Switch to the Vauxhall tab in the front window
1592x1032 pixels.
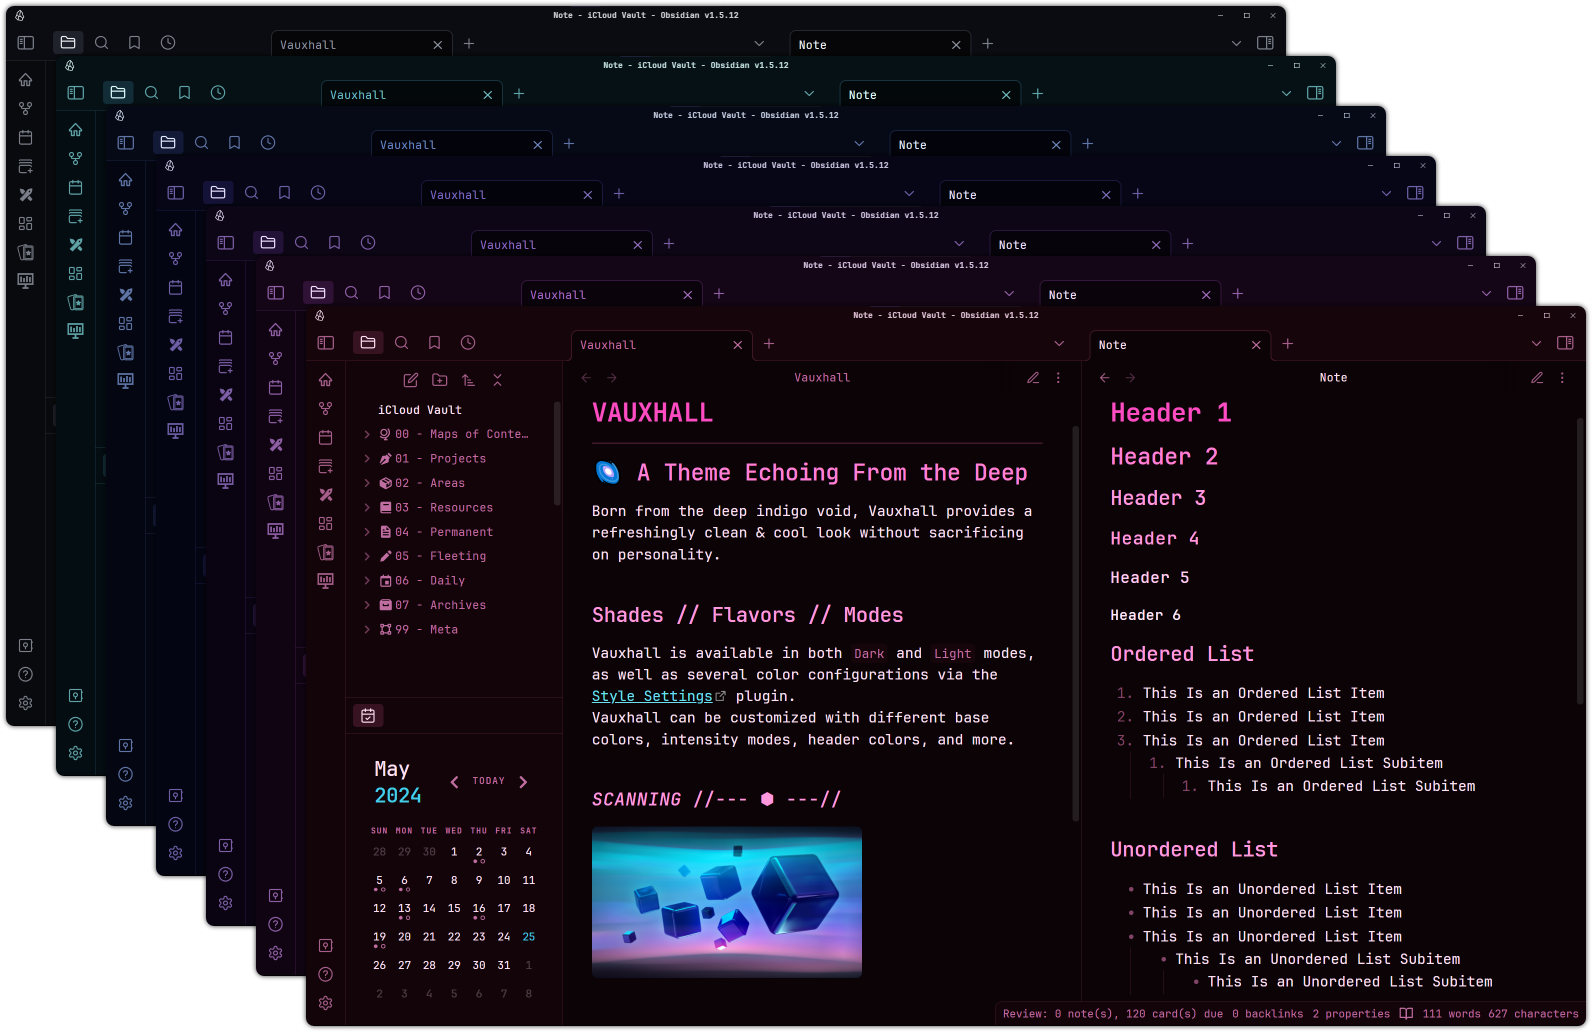tap(661, 345)
